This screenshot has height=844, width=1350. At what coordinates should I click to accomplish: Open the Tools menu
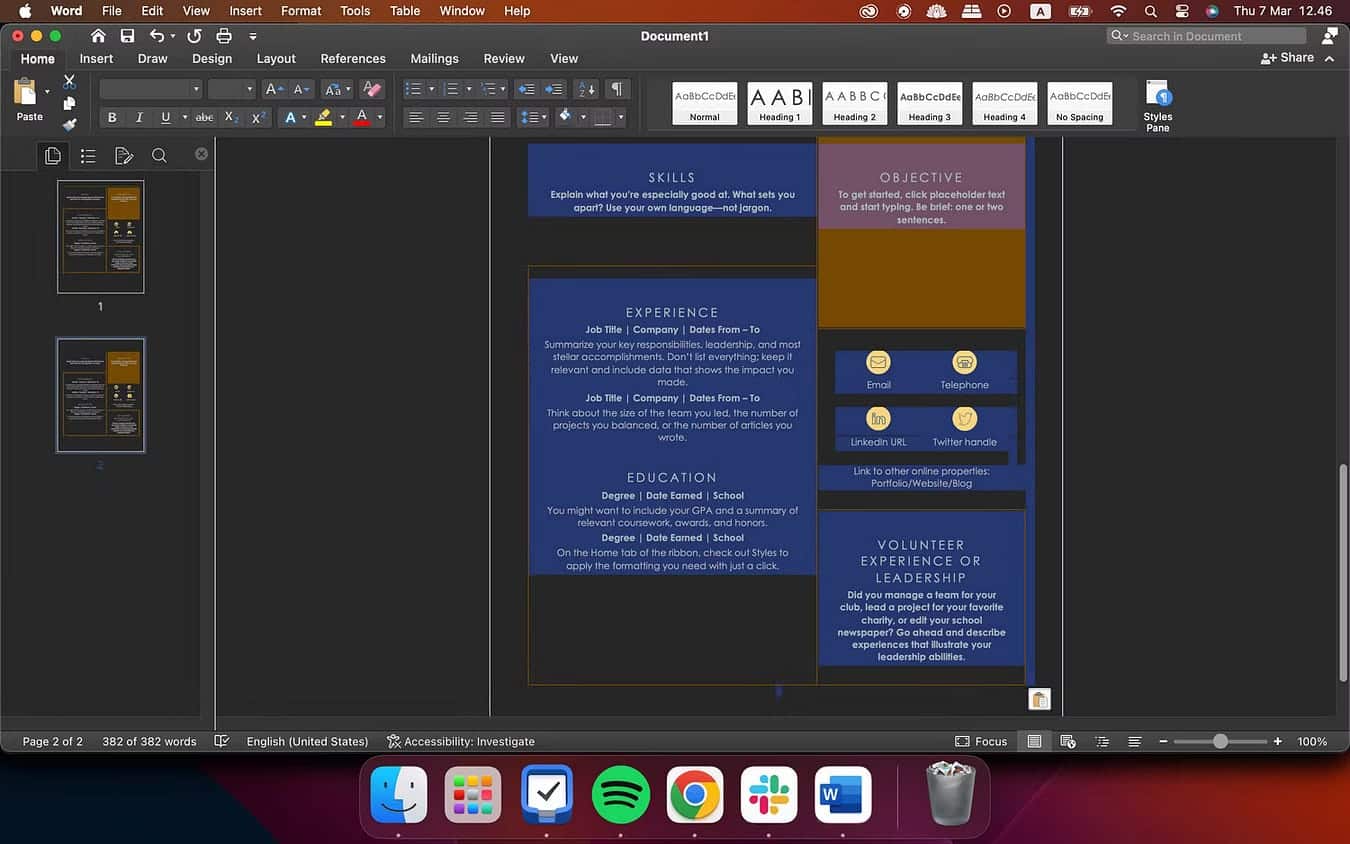[353, 11]
